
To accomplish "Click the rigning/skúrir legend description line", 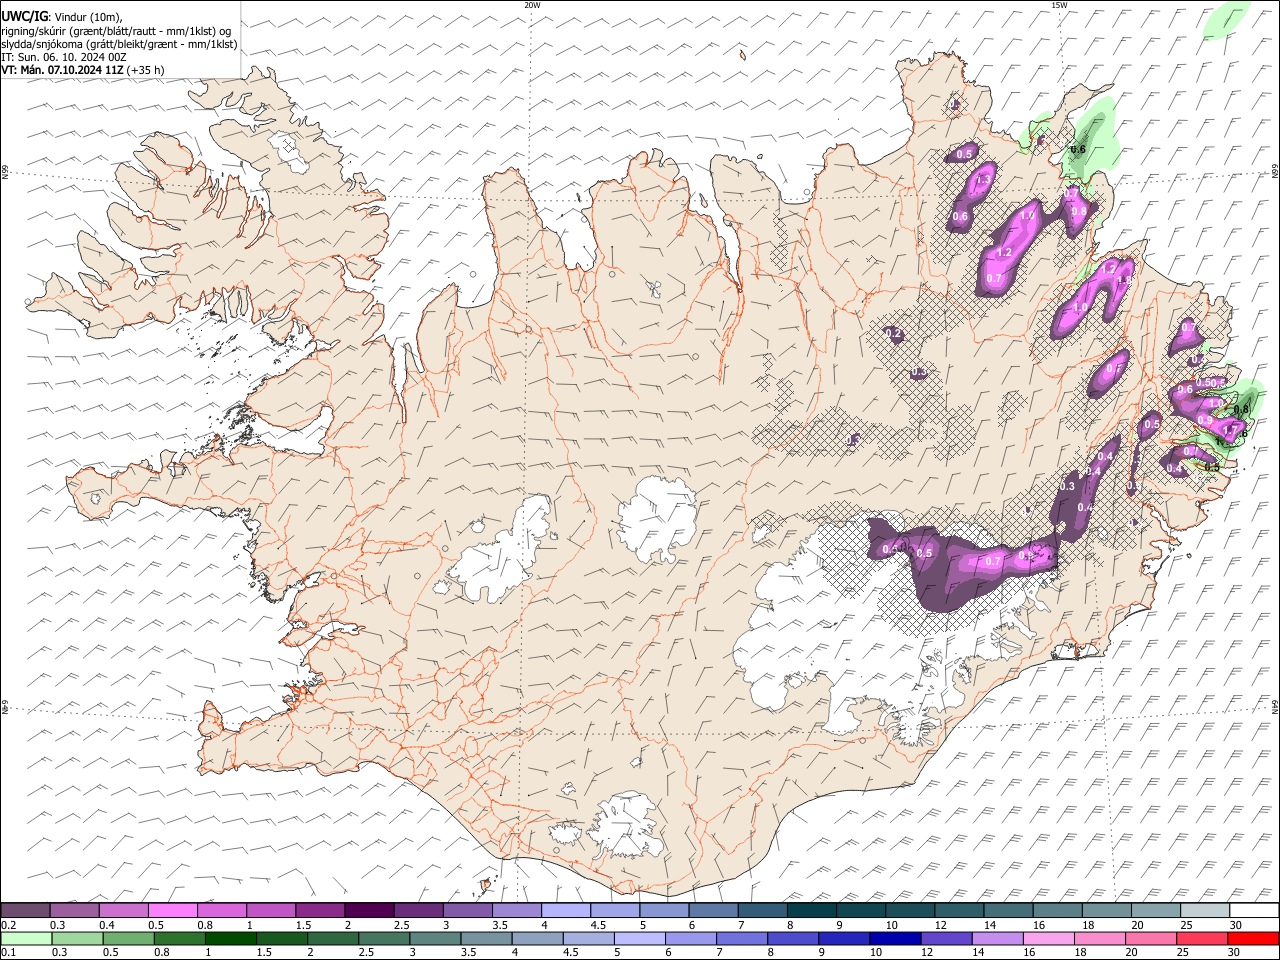I will click(x=118, y=31).
